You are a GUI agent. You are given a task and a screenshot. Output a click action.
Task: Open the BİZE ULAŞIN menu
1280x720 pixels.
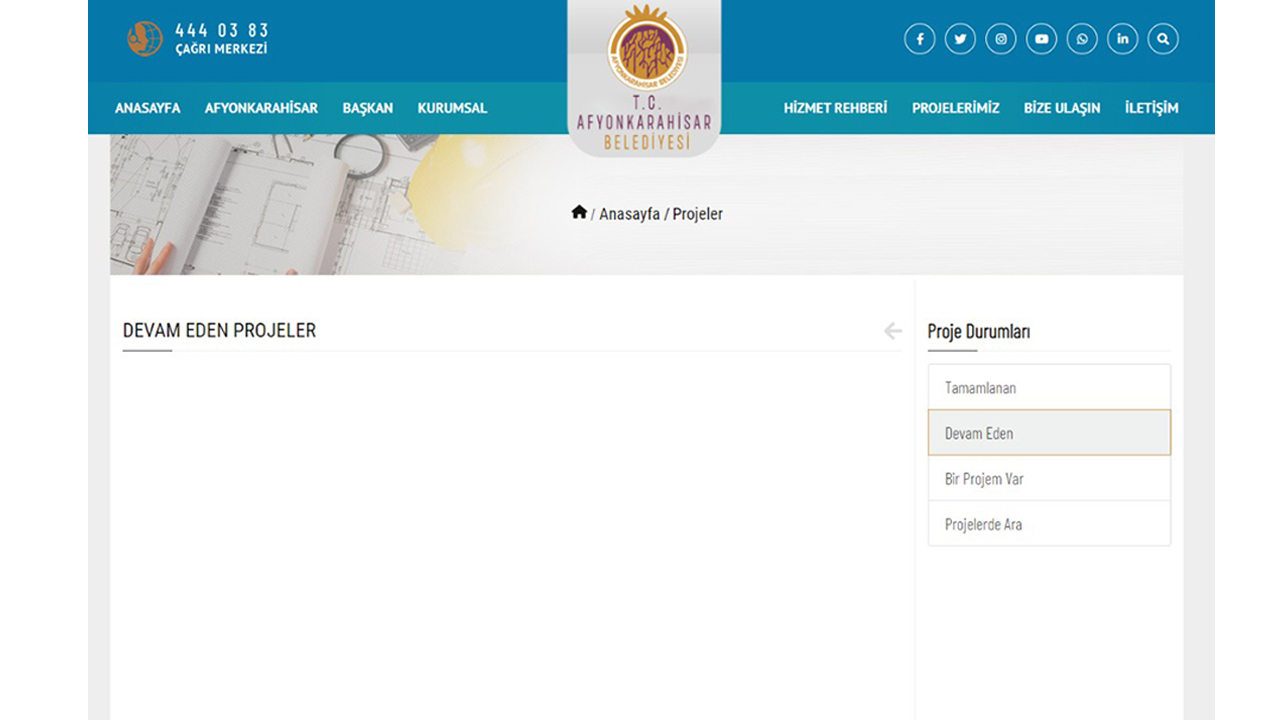click(1062, 108)
